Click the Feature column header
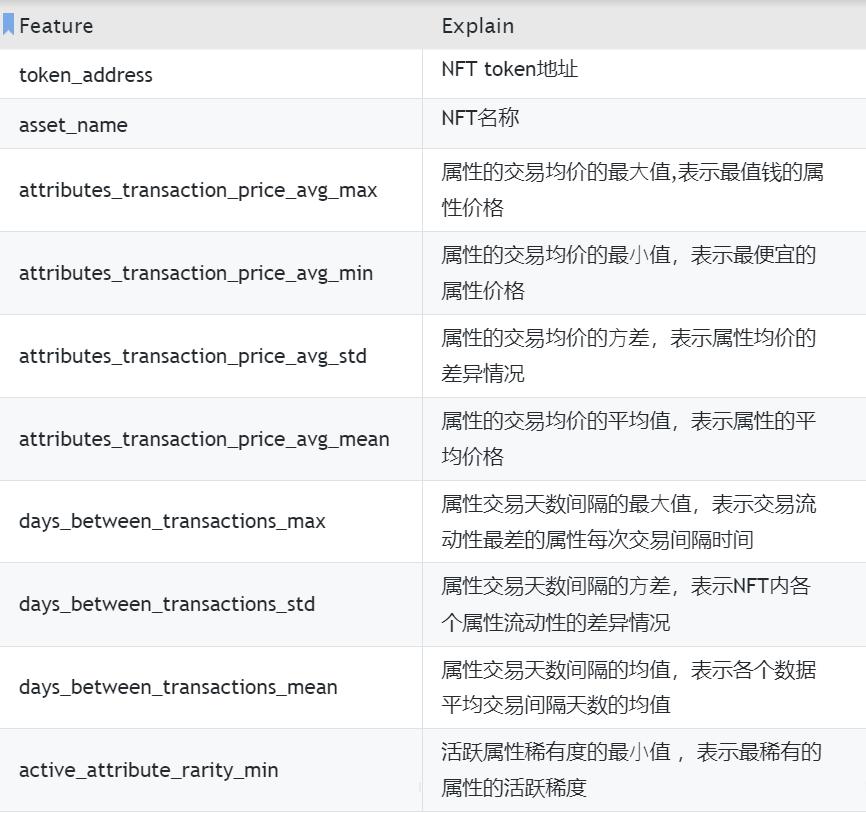Viewport: 866px width, 813px height. tap(56, 26)
